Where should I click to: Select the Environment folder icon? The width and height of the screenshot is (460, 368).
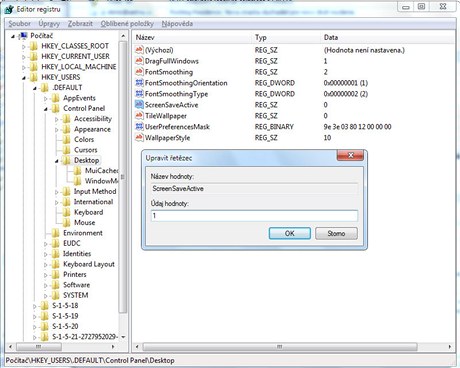click(x=56, y=233)
